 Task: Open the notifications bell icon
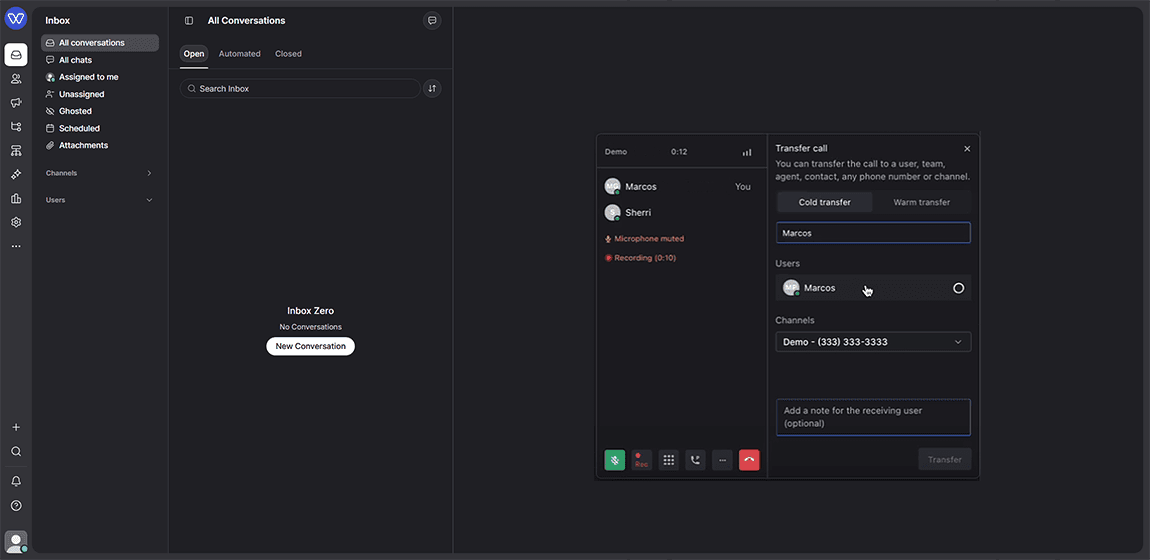click(x=15, y=482)
